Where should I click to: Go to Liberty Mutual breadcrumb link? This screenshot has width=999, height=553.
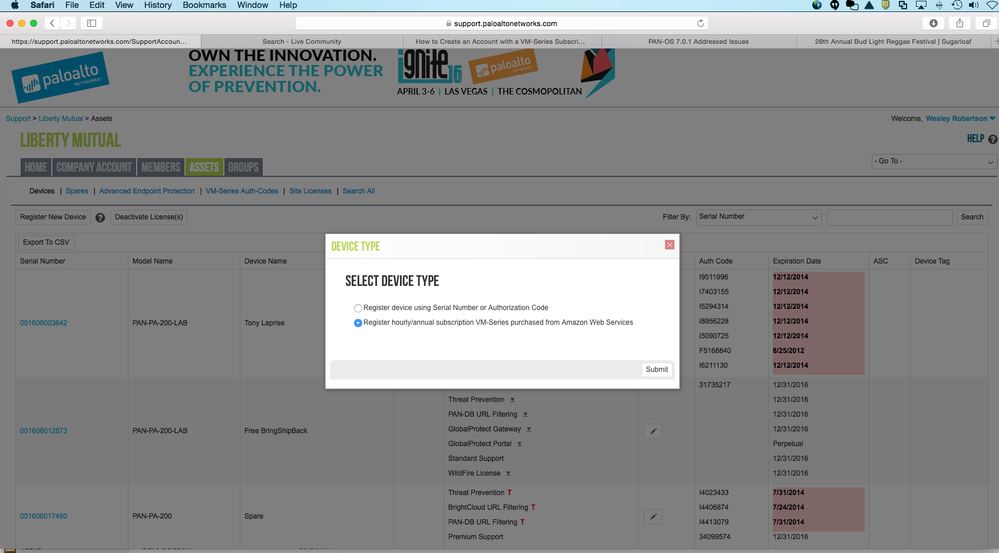(61, 118)
